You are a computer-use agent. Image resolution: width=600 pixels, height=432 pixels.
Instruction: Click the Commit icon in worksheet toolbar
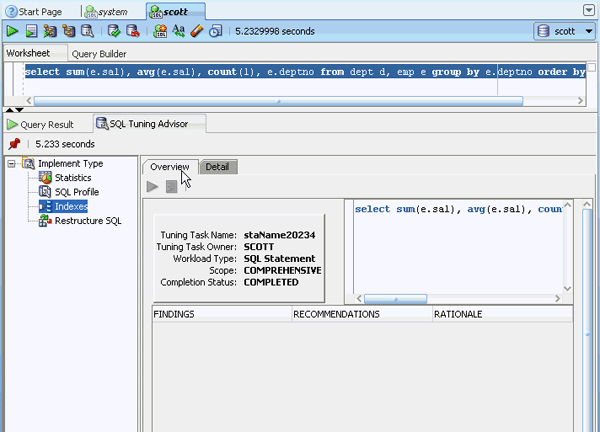[114, 31]
